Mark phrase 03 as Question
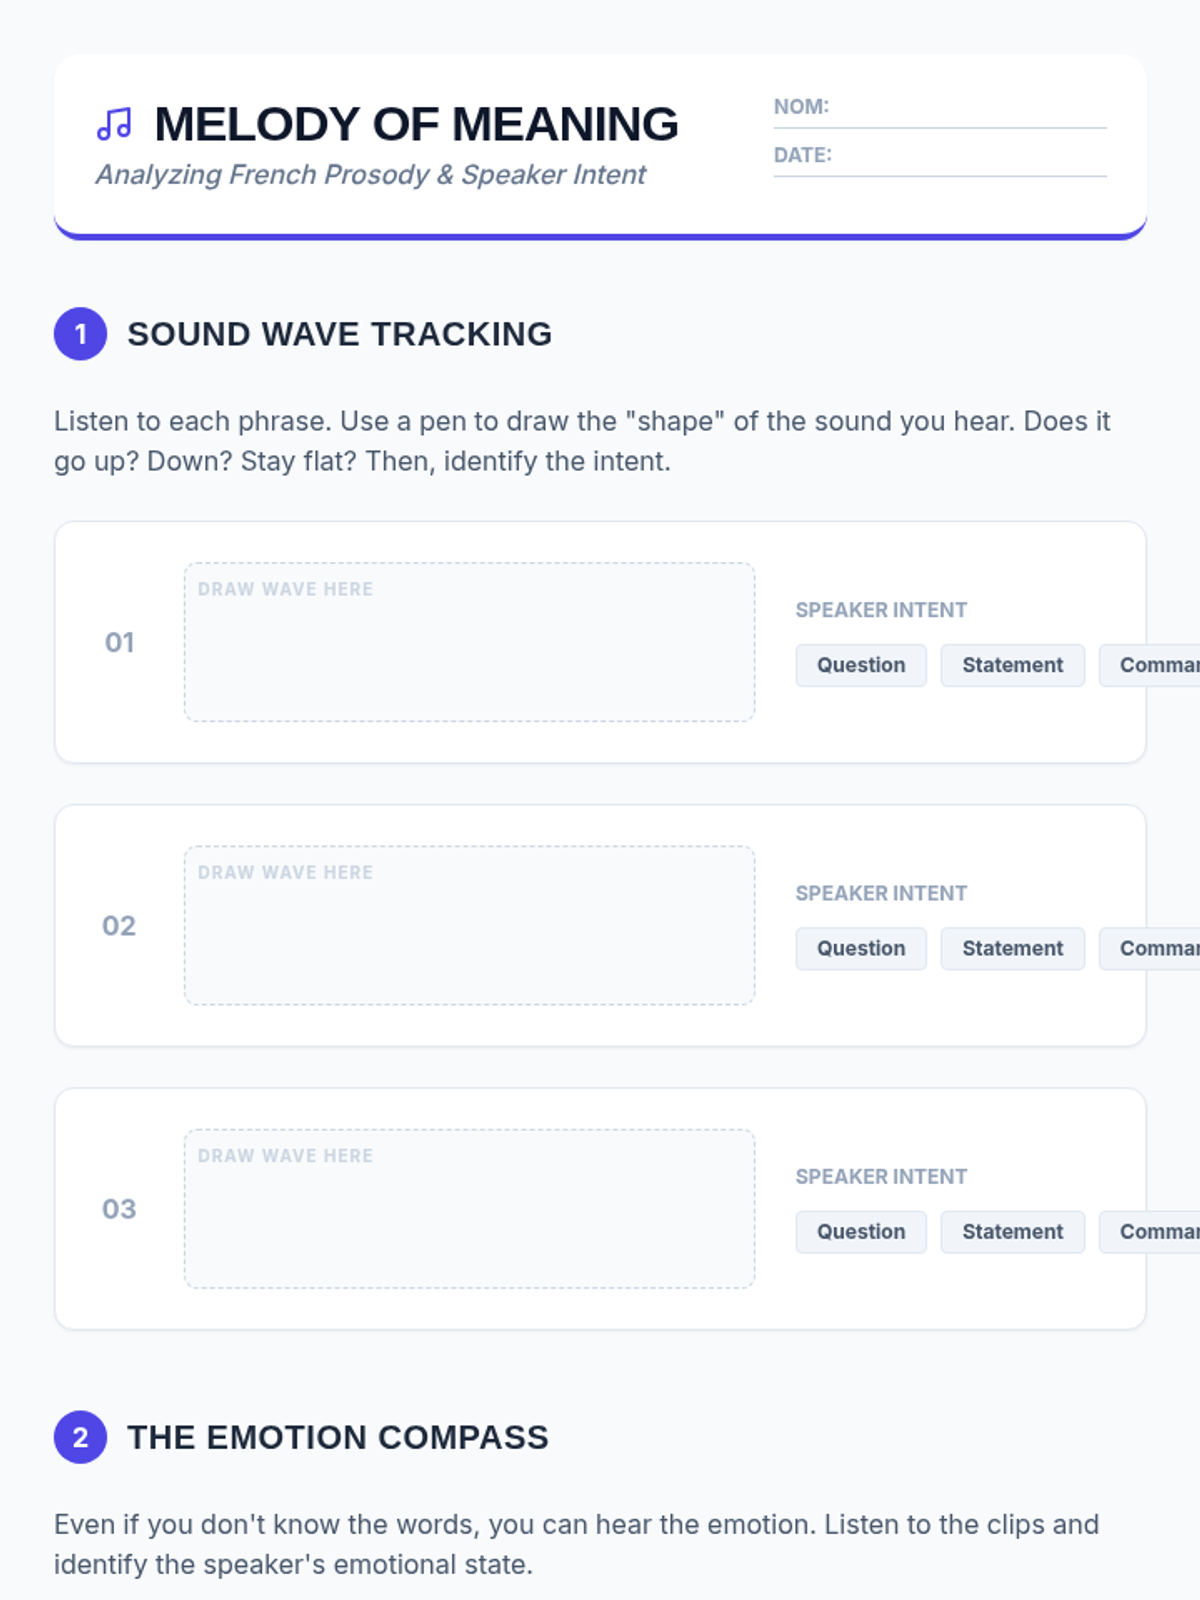Viewport: 1200px width, 1600px height. click(861, 1232)
